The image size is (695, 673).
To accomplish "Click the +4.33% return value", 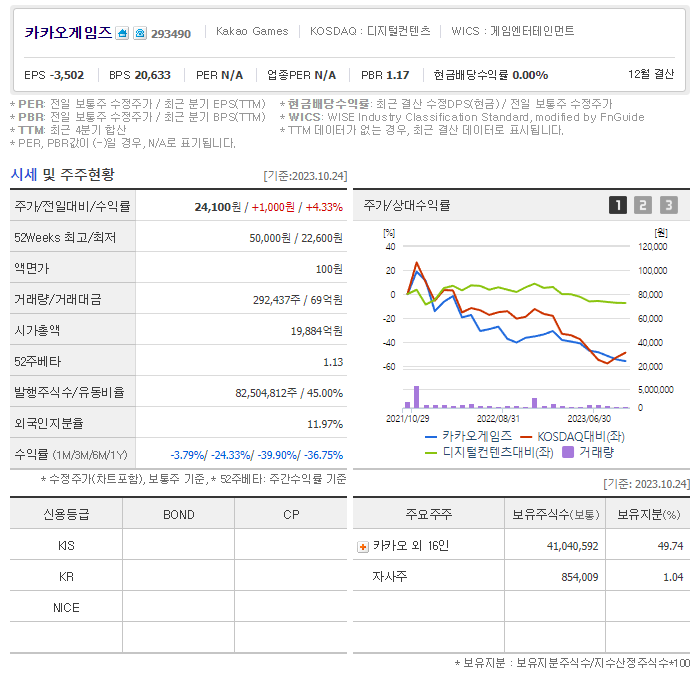I will click(x=324, y=207).
